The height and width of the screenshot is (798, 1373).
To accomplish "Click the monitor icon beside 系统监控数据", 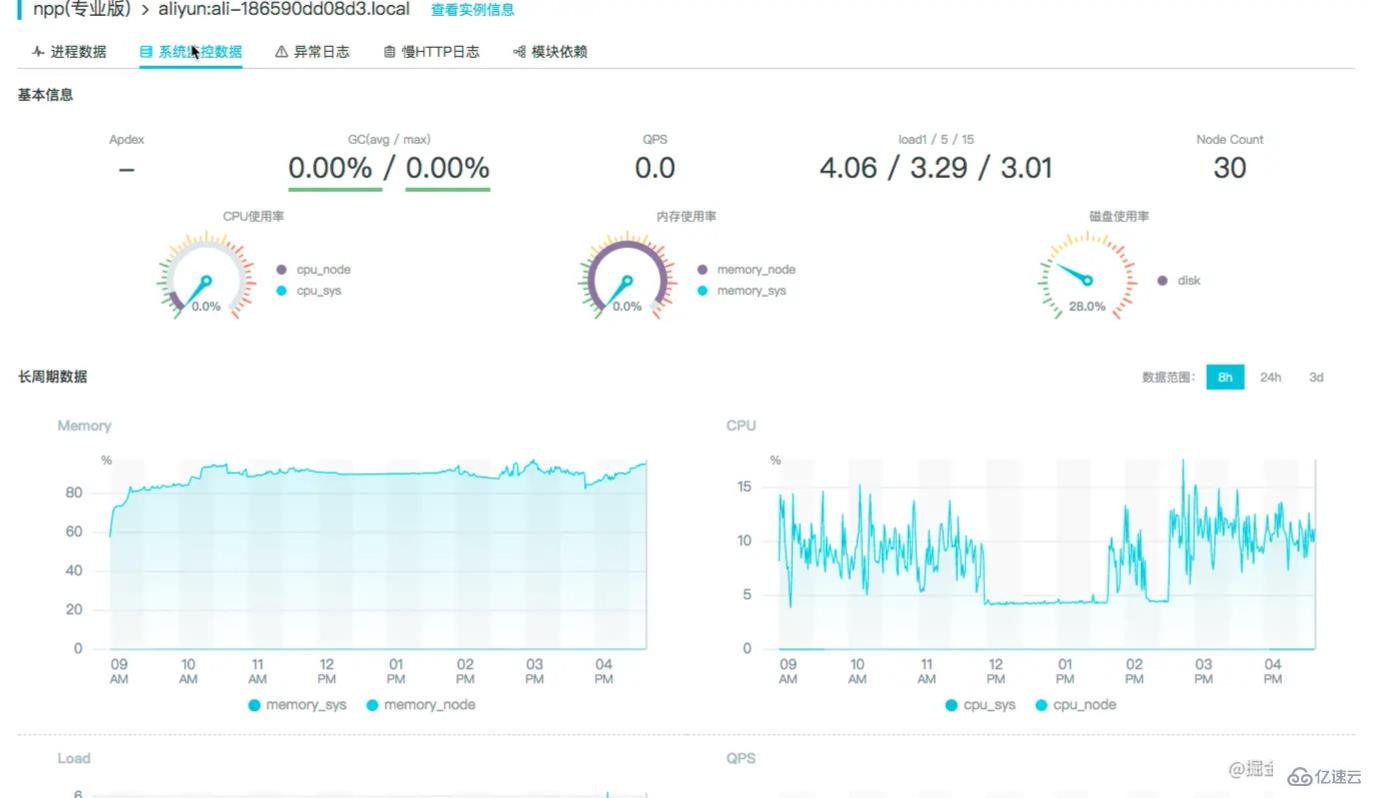I will [146, 52].
